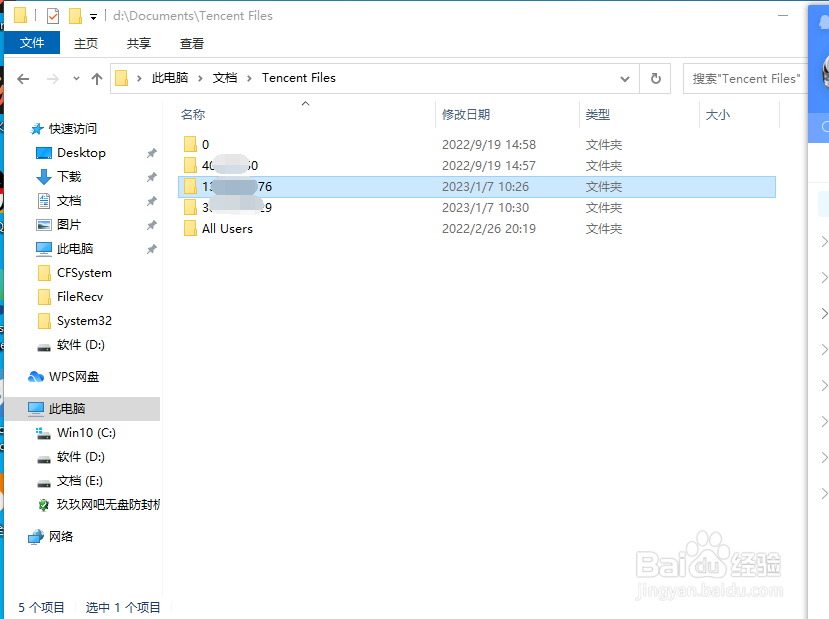
Task: Open the 文件 ribbon tab
Action: click(x=32, y=43)
